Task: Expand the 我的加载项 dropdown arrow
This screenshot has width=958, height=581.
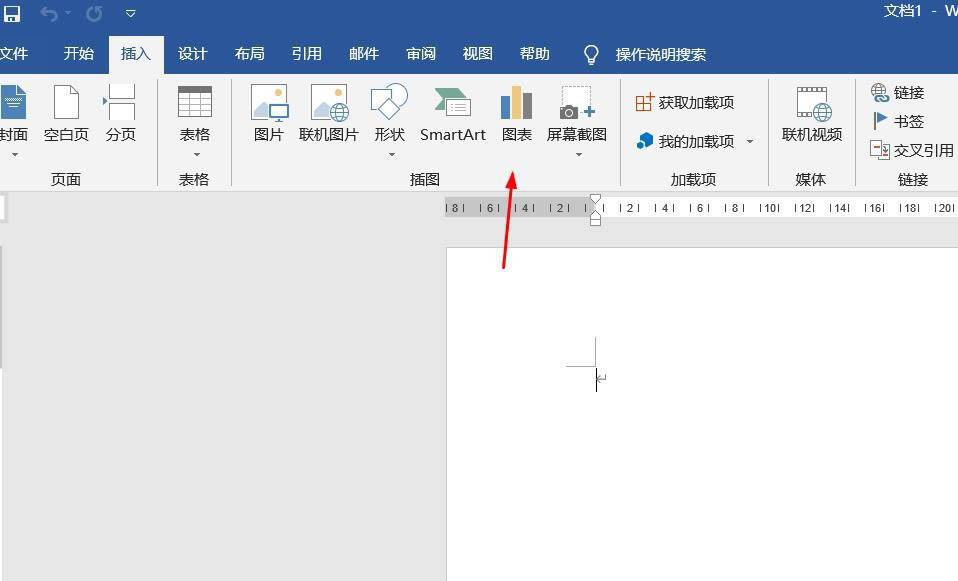Action: 750,141
